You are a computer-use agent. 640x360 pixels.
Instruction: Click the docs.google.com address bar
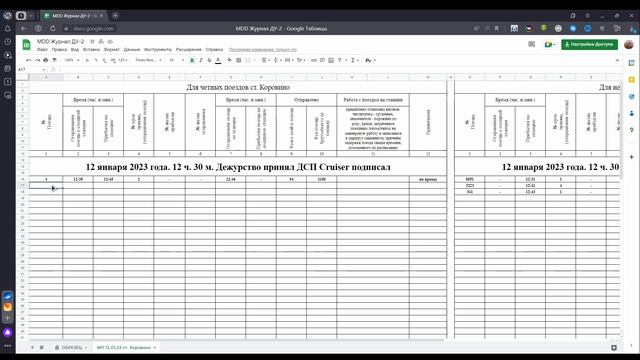point(93,28)
